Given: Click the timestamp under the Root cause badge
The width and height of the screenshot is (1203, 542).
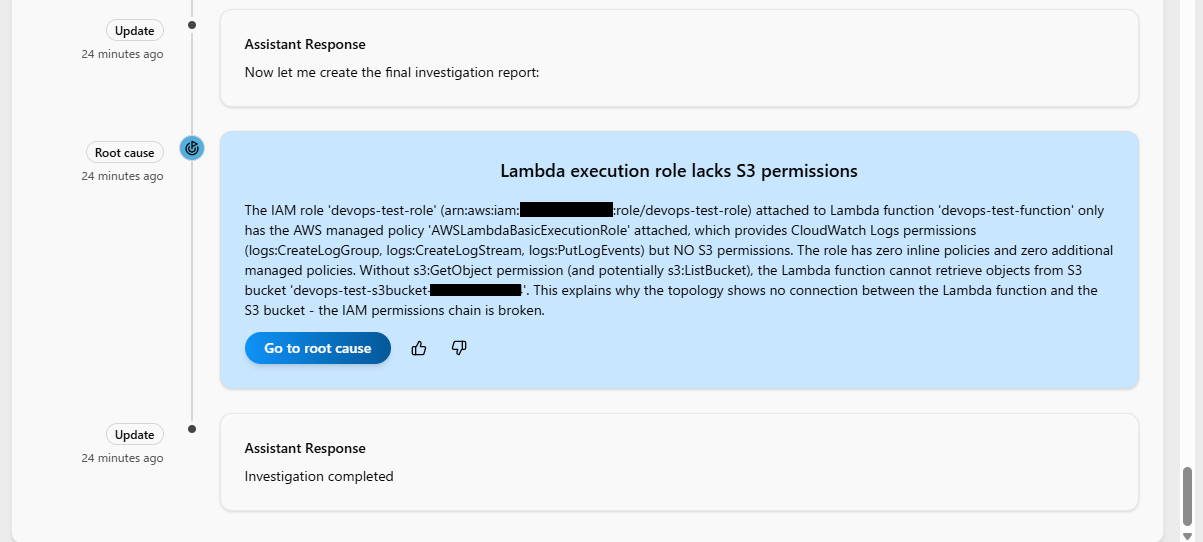Looking at the screenshot, I should (x=122, y=176).
